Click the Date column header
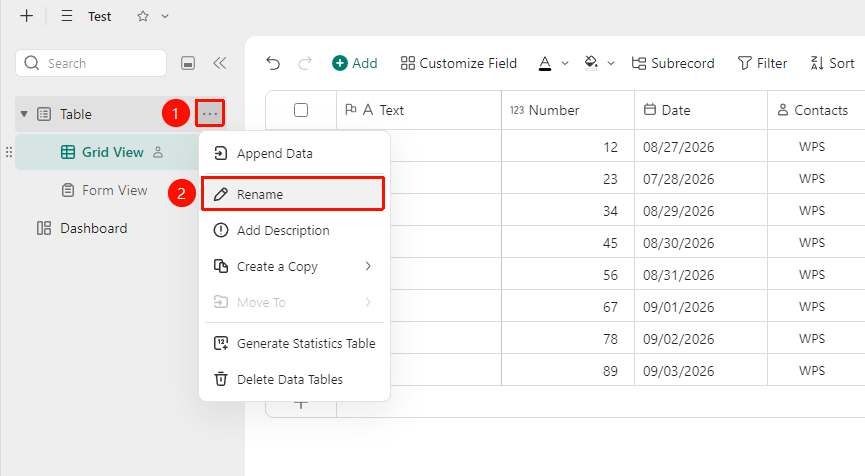Image resolution: width=865 pixels, height=476 pixels. coord(701,110)
